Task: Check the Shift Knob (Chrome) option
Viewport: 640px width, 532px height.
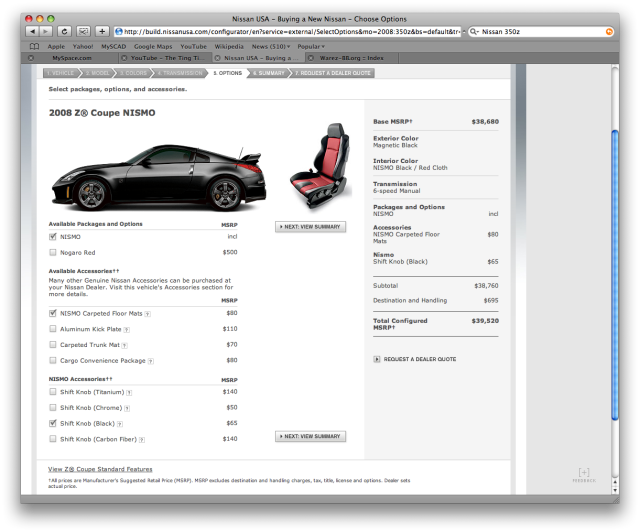Action: click(53, 407)
